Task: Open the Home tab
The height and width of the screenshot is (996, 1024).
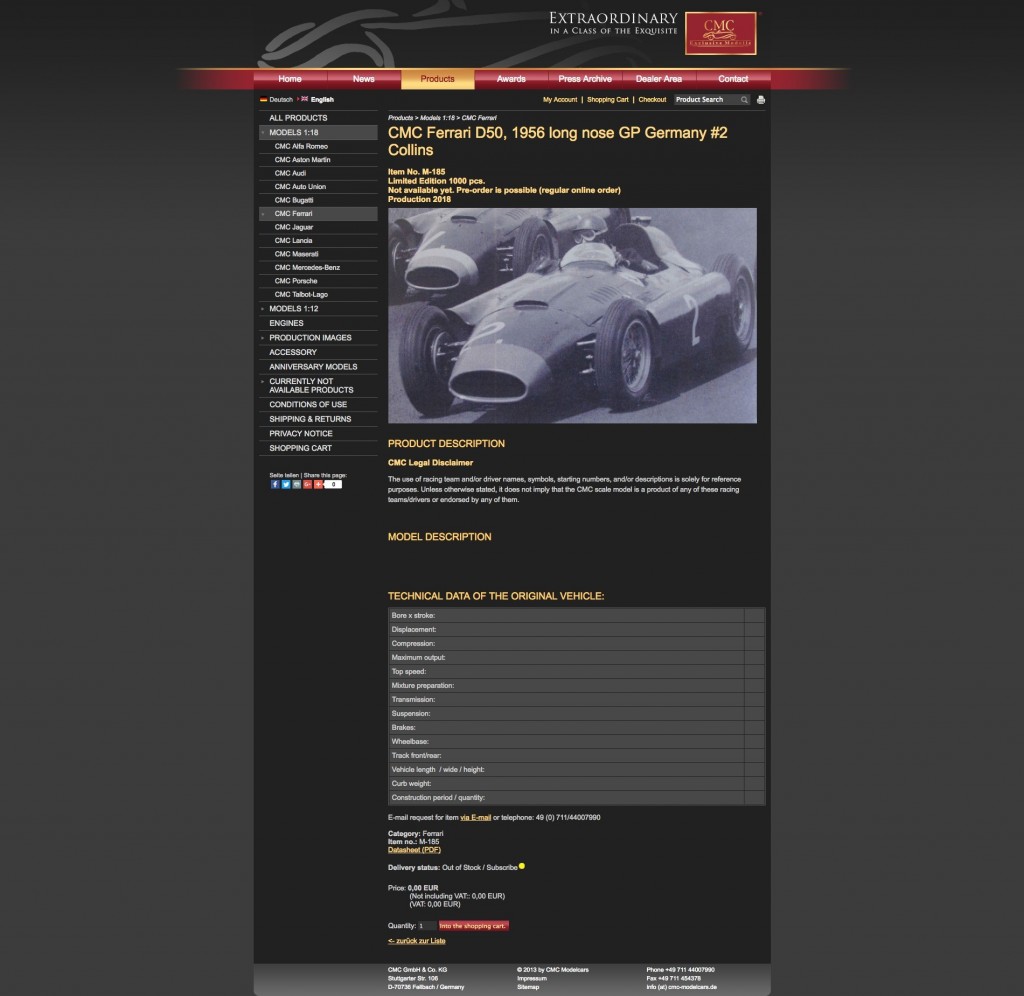Action: click(290, 79)
